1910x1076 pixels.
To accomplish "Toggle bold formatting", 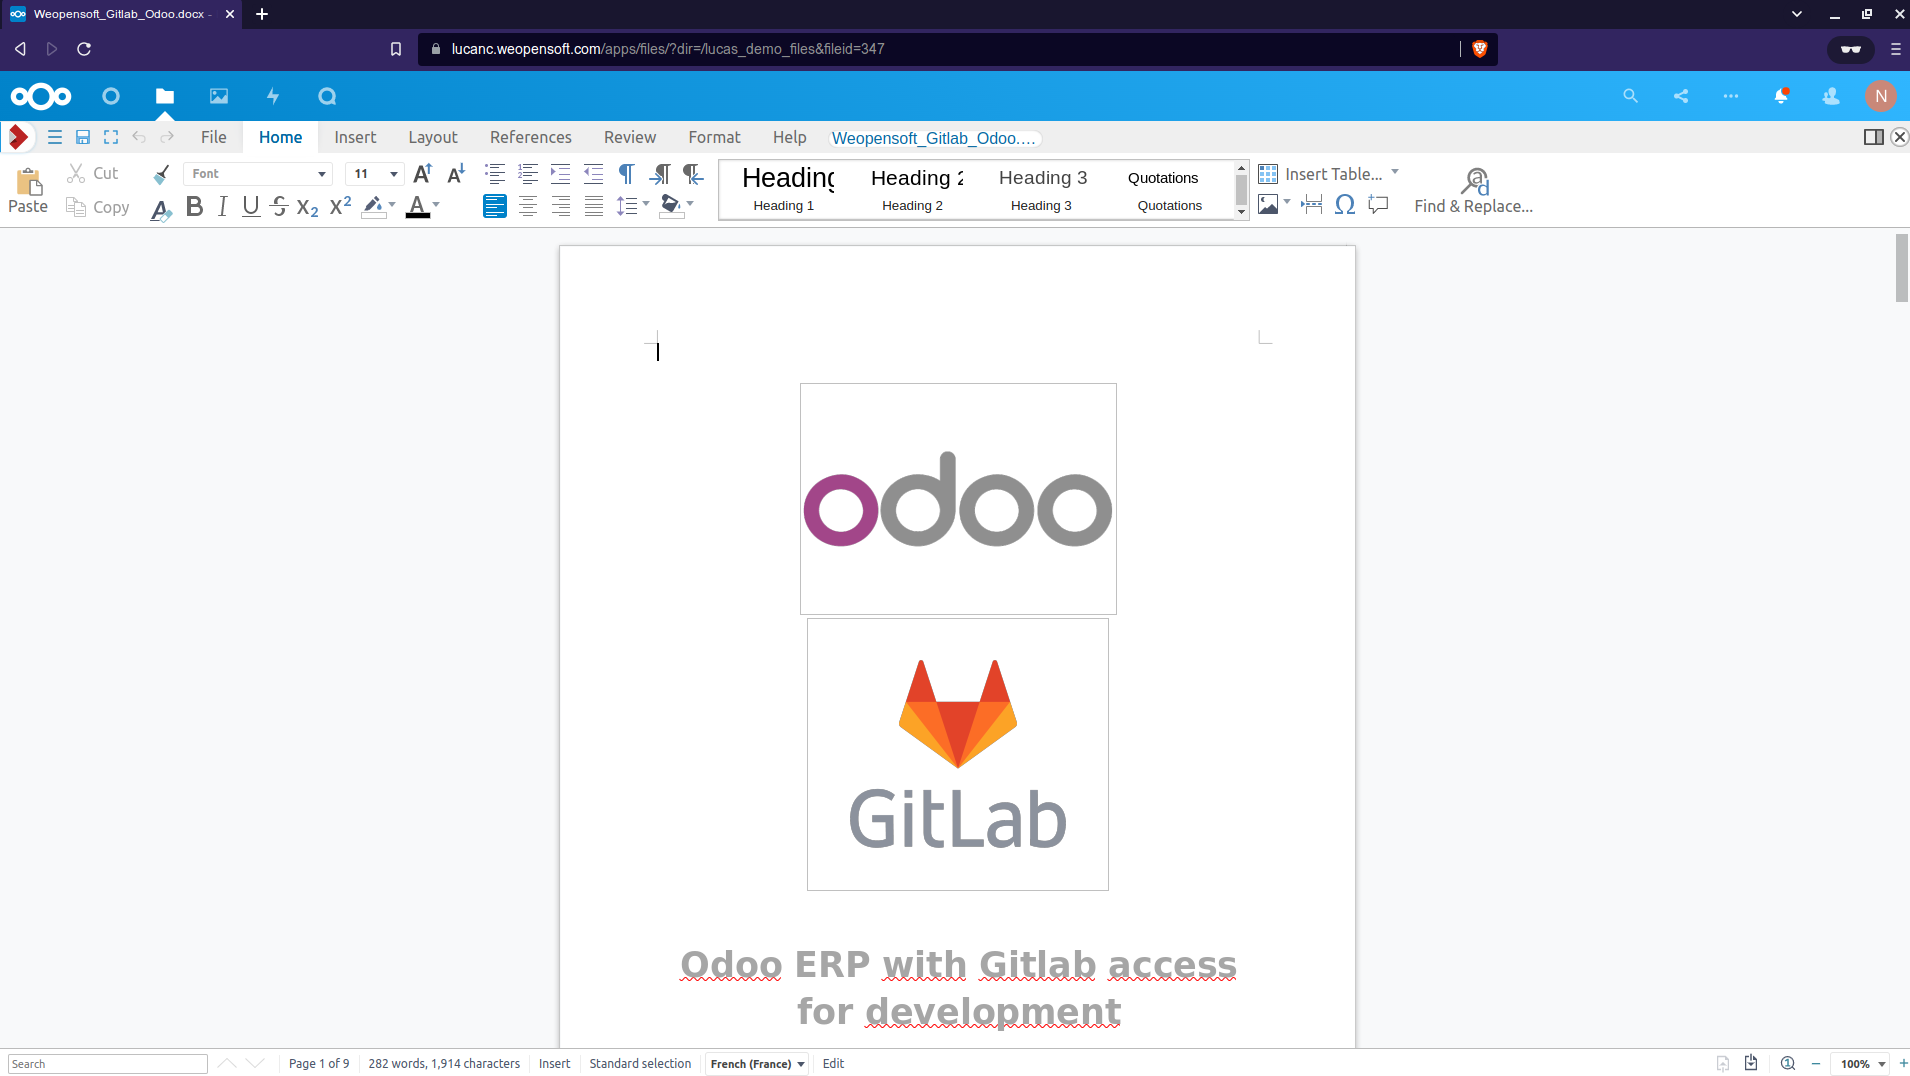I will click(x=195, y=207).
